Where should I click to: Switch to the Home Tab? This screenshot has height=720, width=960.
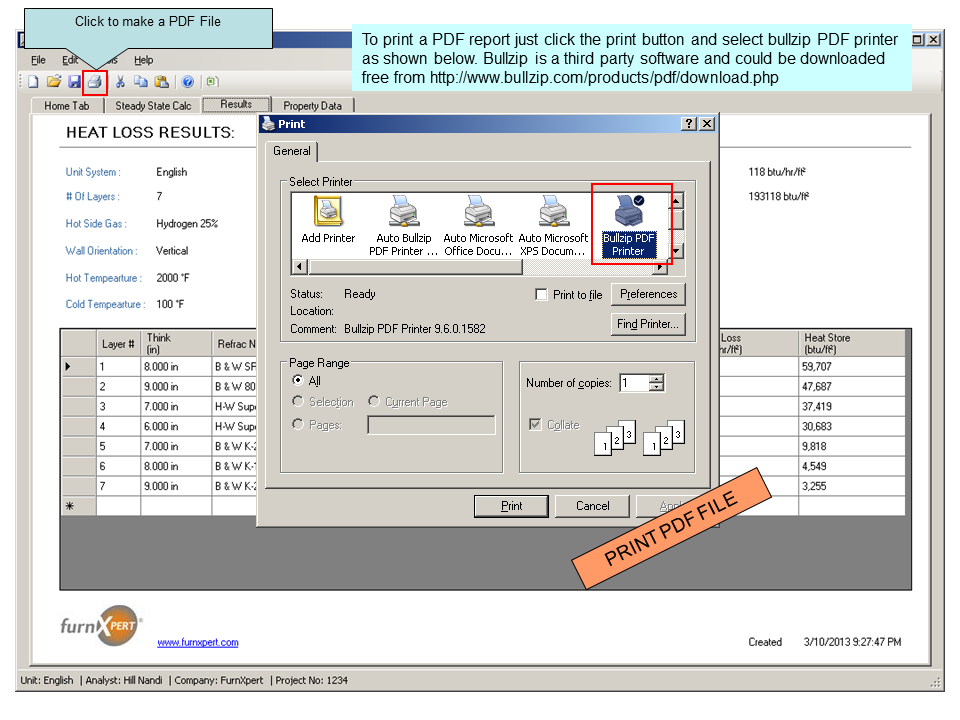(67, 106)
